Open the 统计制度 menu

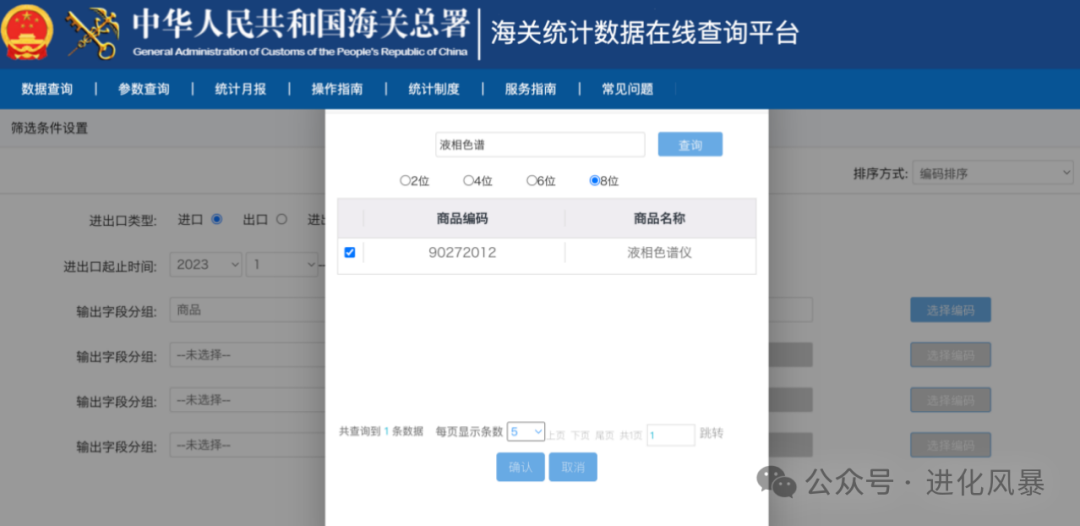[x=434, y=89]
